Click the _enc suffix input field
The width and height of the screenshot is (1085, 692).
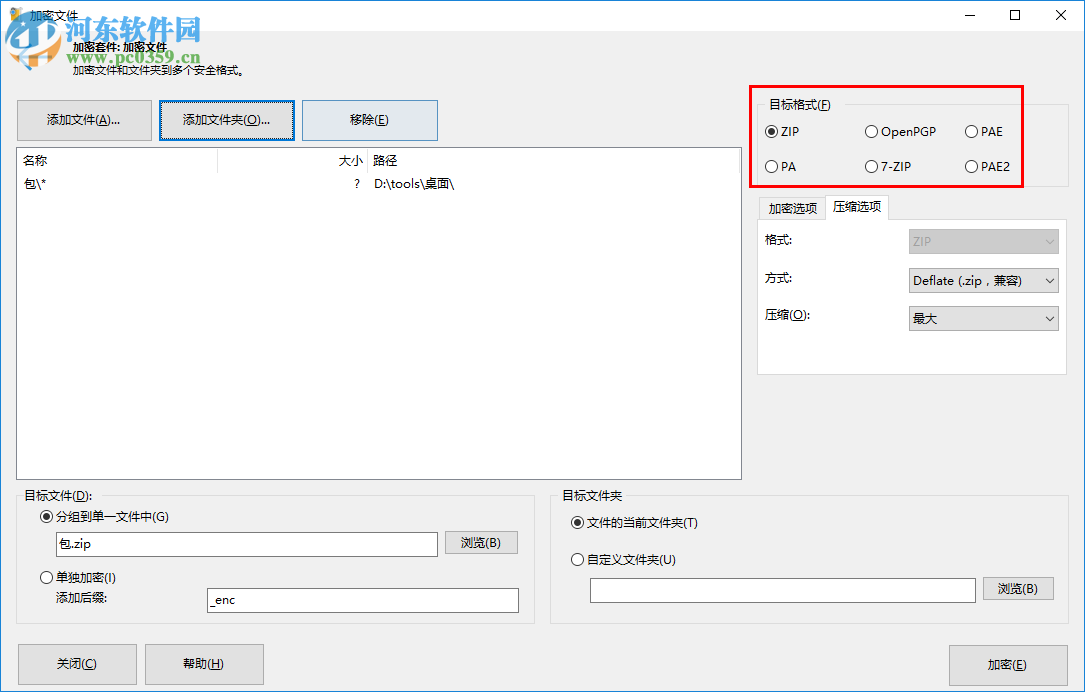(363, 600)
